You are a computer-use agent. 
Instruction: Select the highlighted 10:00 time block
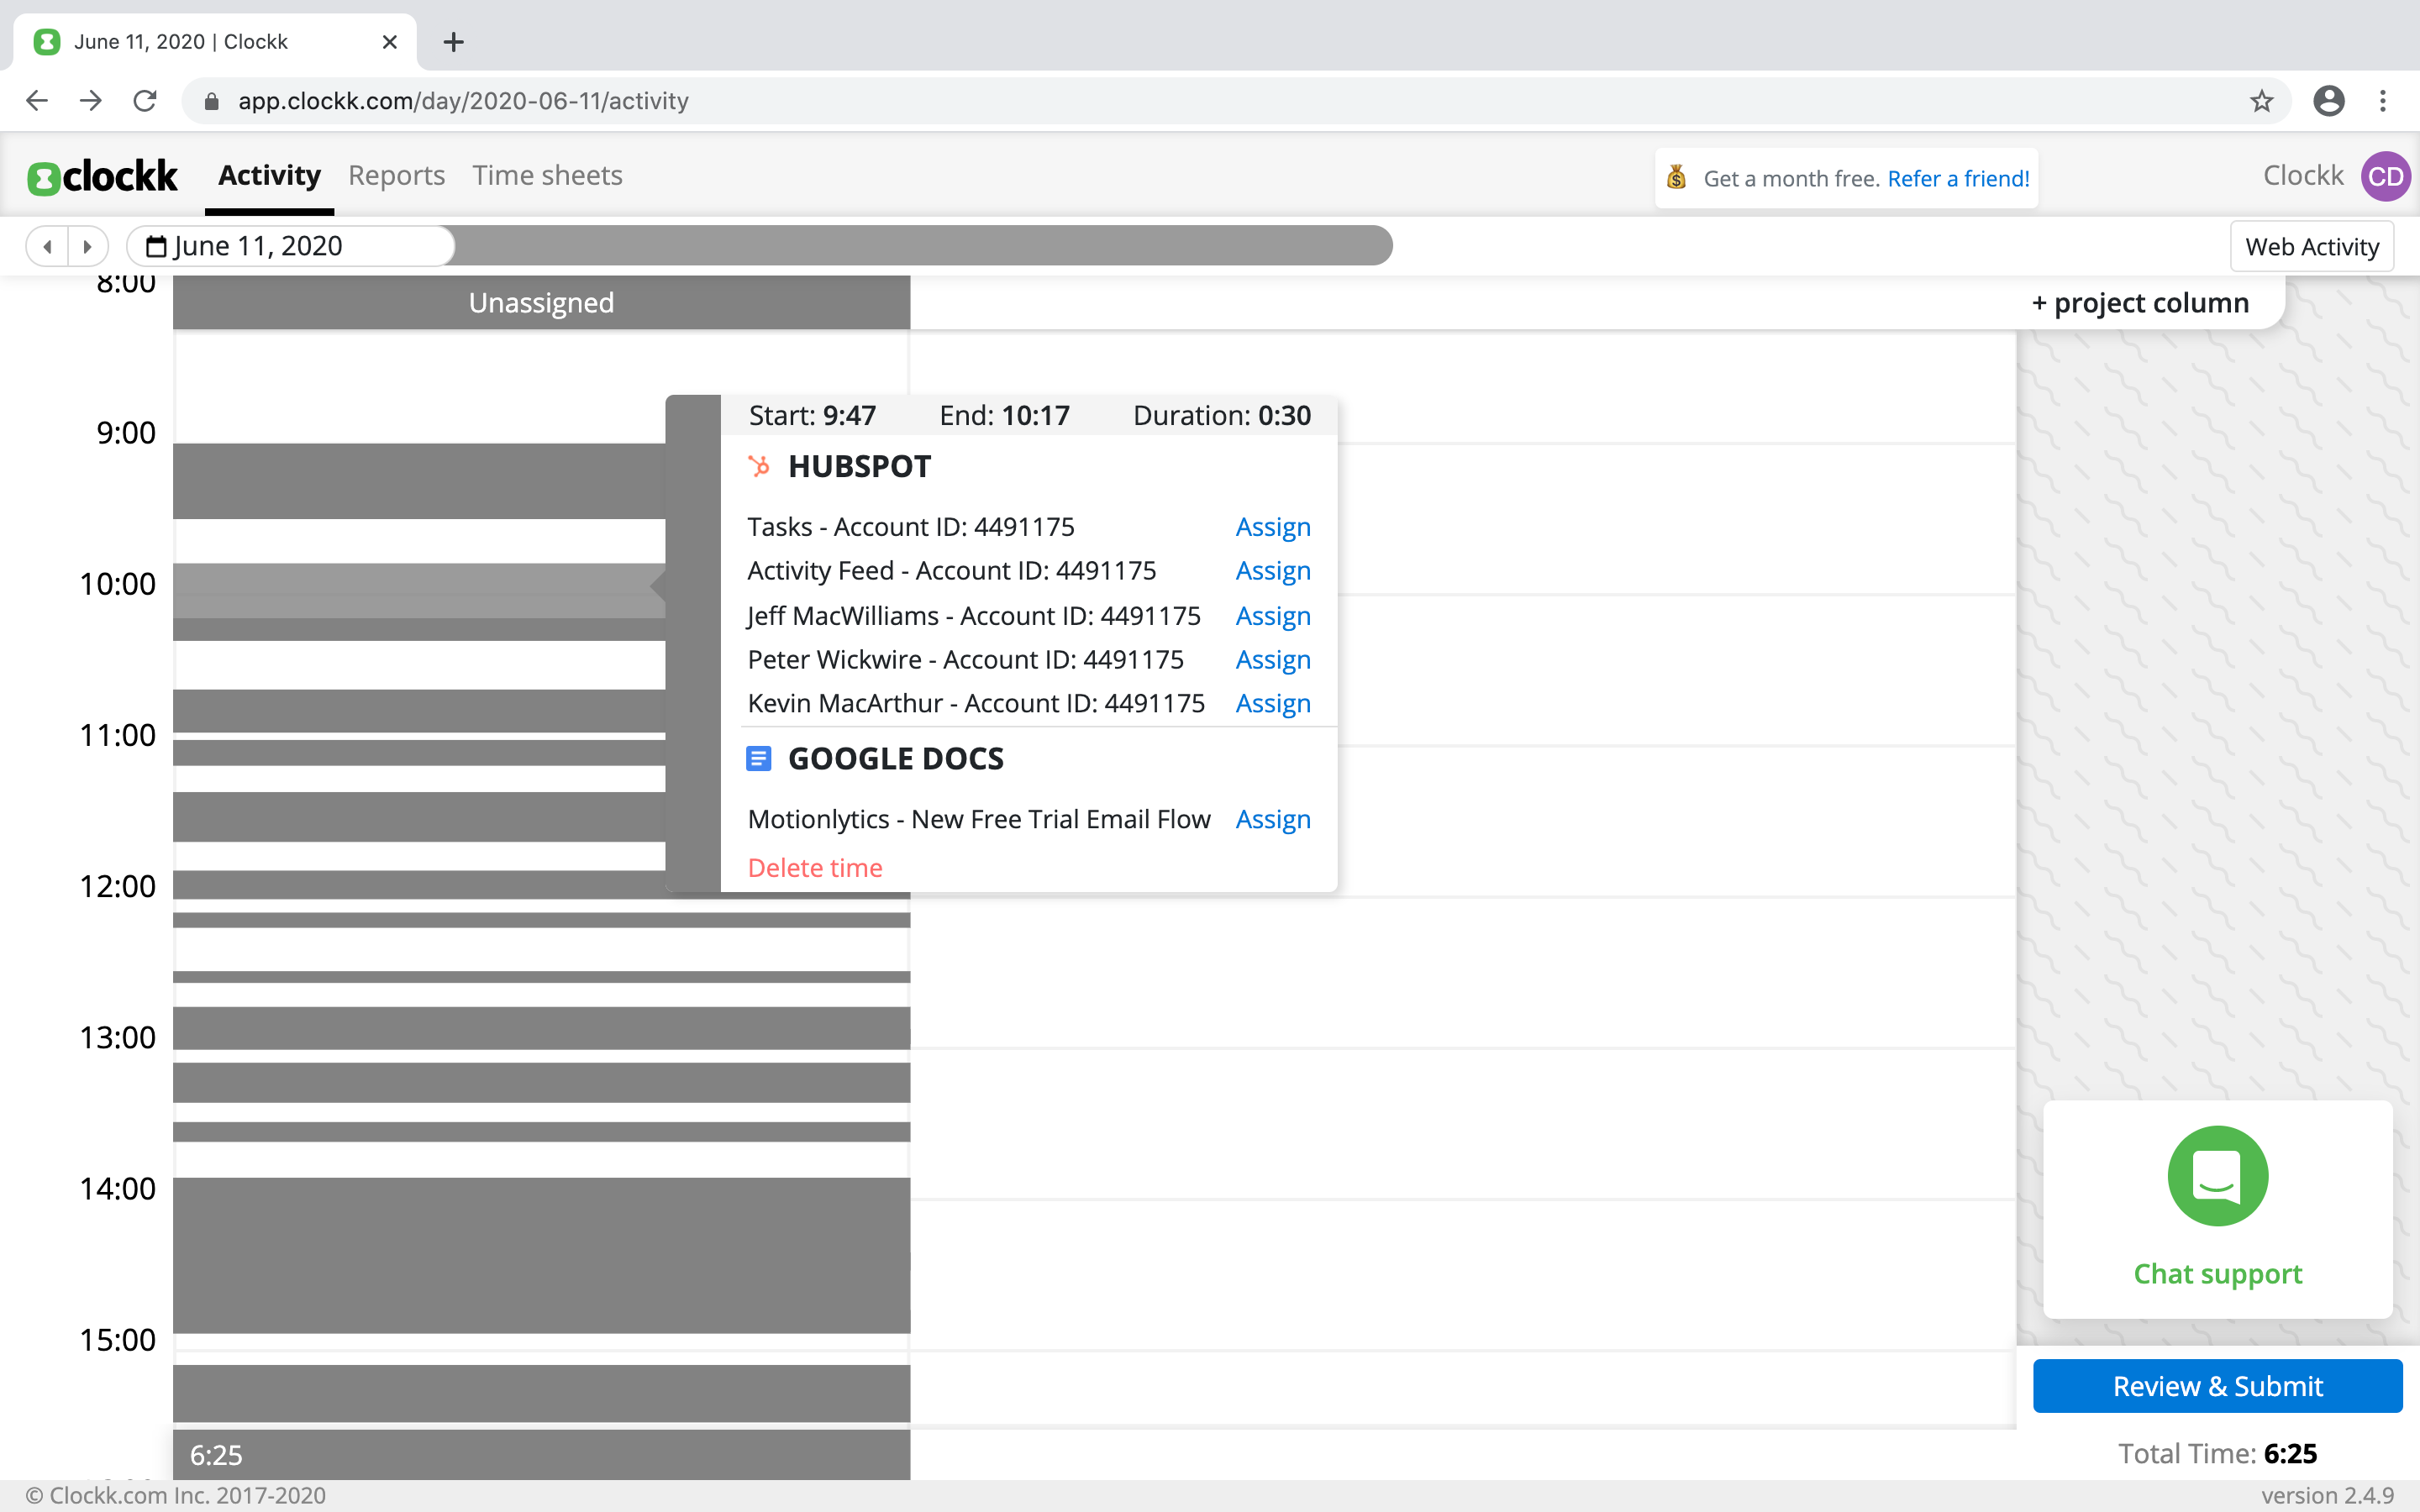point(419,590)
